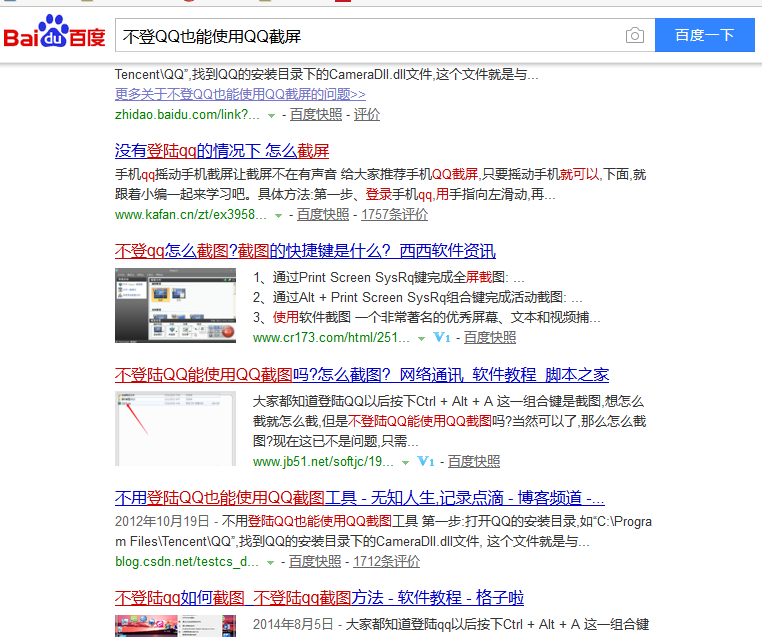The height and width of the screenshot is (637, 762).
Task: Open 百度快照 for blog.csdn.net result
Action: point(315,561)
